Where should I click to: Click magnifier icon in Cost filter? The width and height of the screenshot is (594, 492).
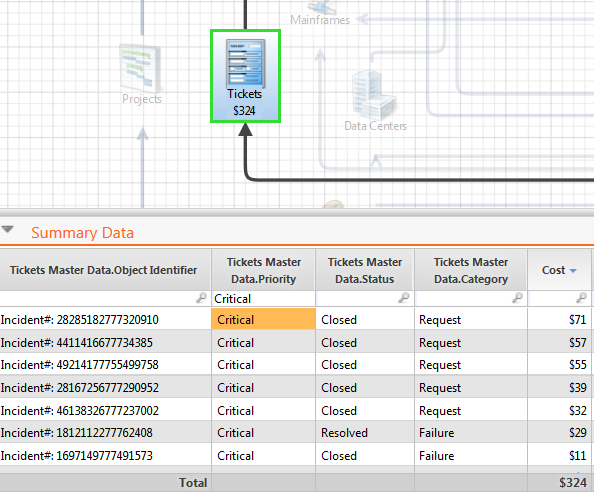[x=581, y=298]
